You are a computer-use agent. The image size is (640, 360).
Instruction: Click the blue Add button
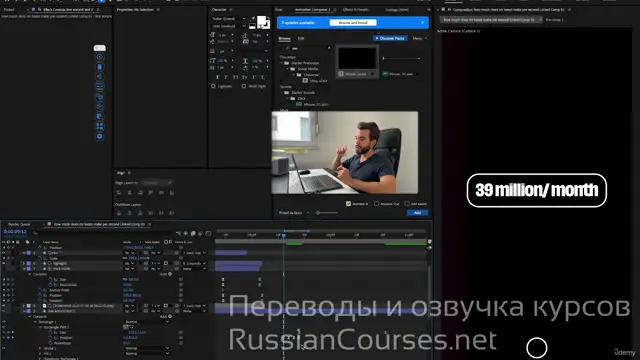pyautogui.click(x=417, y=213)
